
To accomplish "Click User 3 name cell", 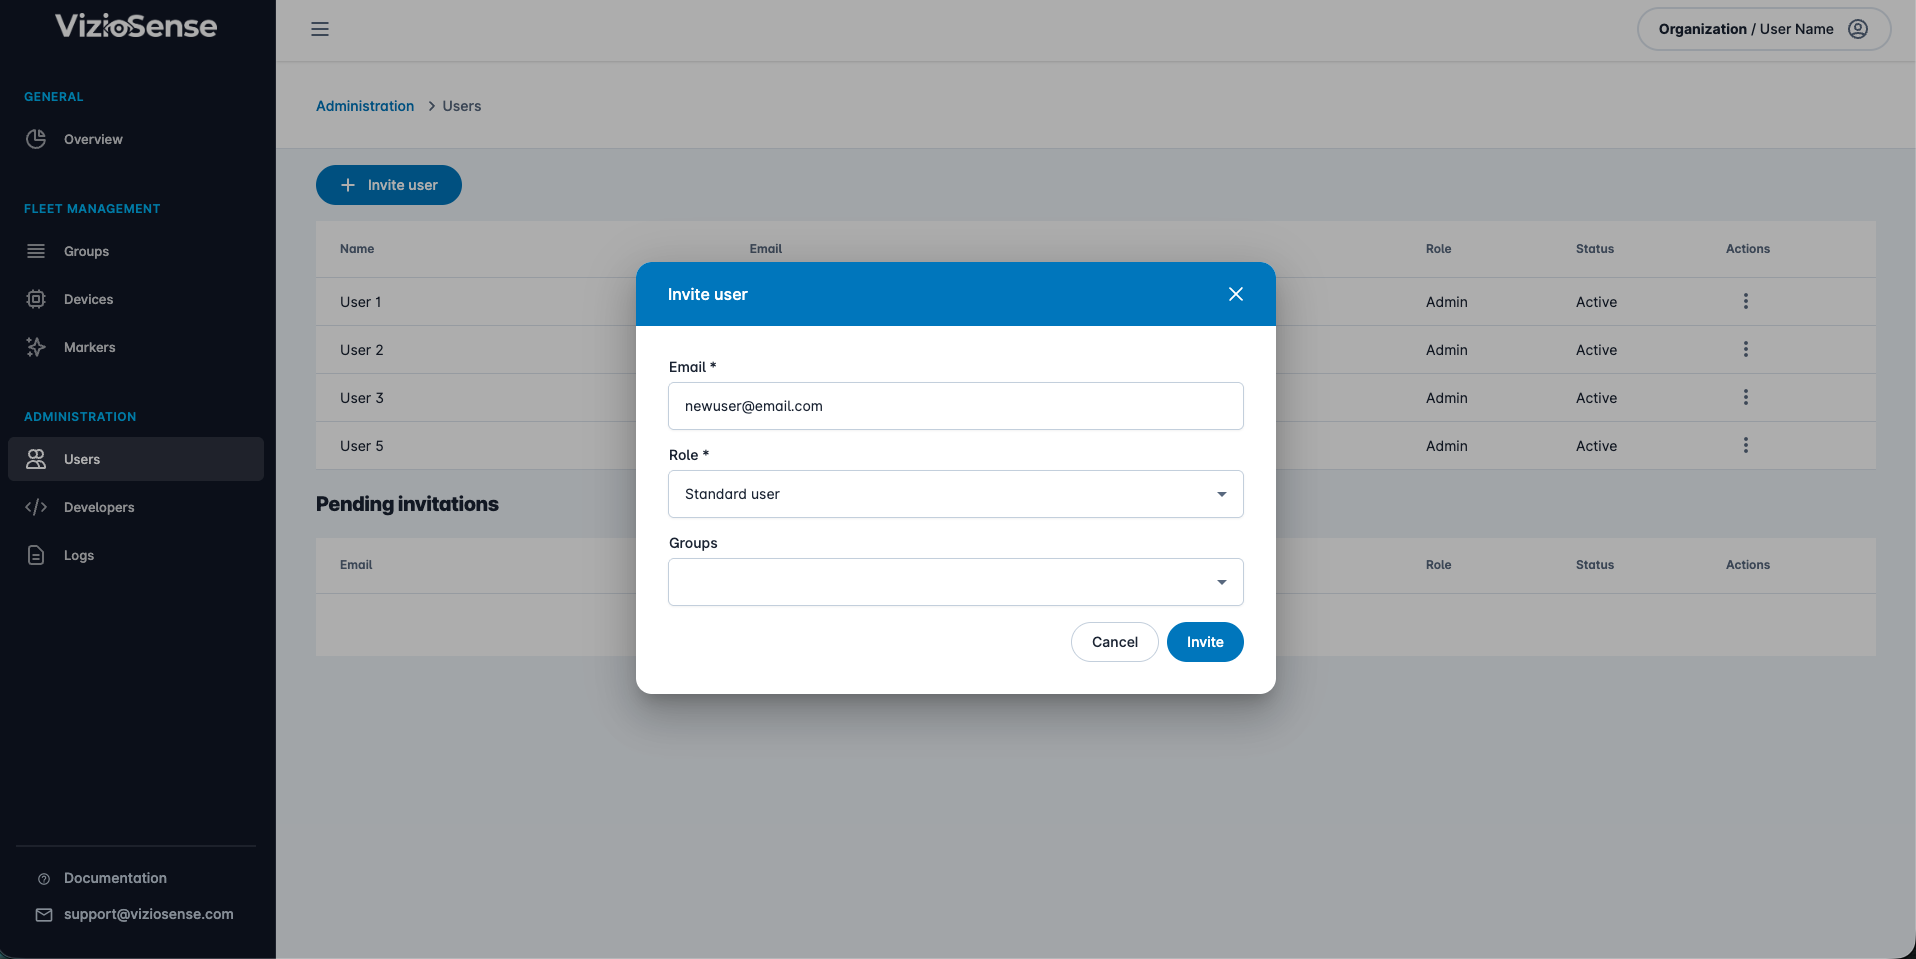I will 361,398.
